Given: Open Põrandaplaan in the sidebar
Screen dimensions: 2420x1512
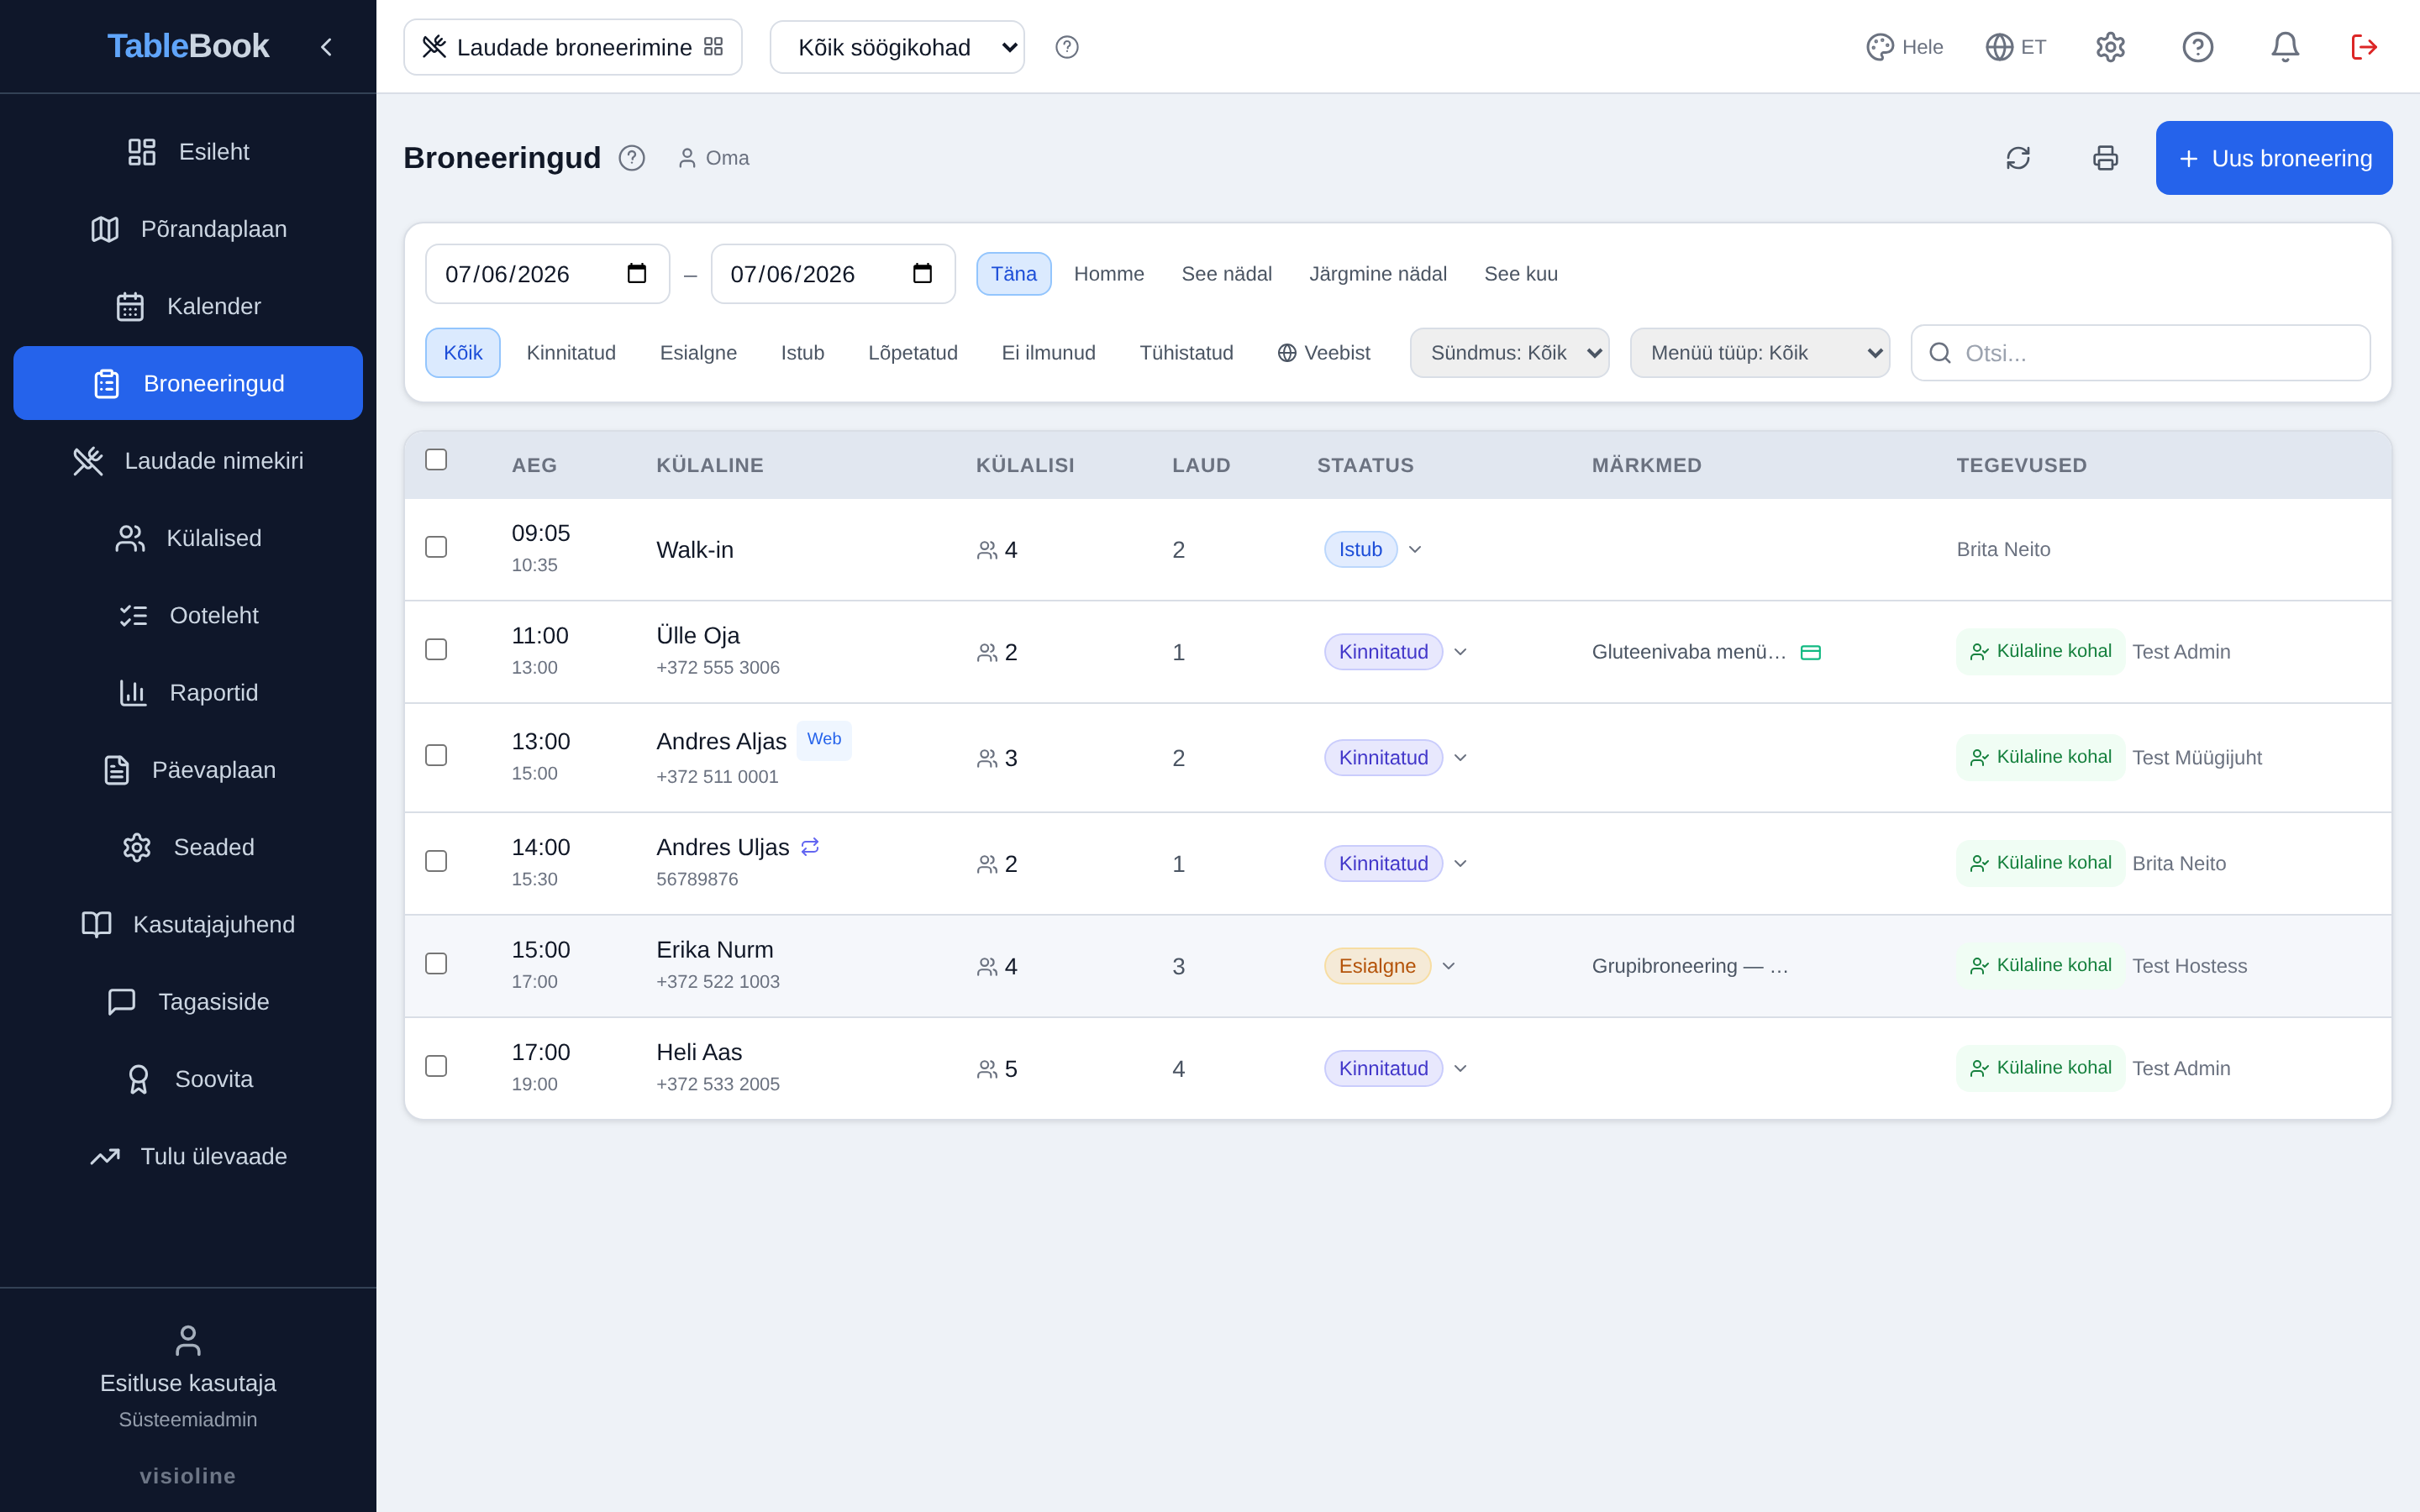Looking at the screenshot, I should point(188,229).
